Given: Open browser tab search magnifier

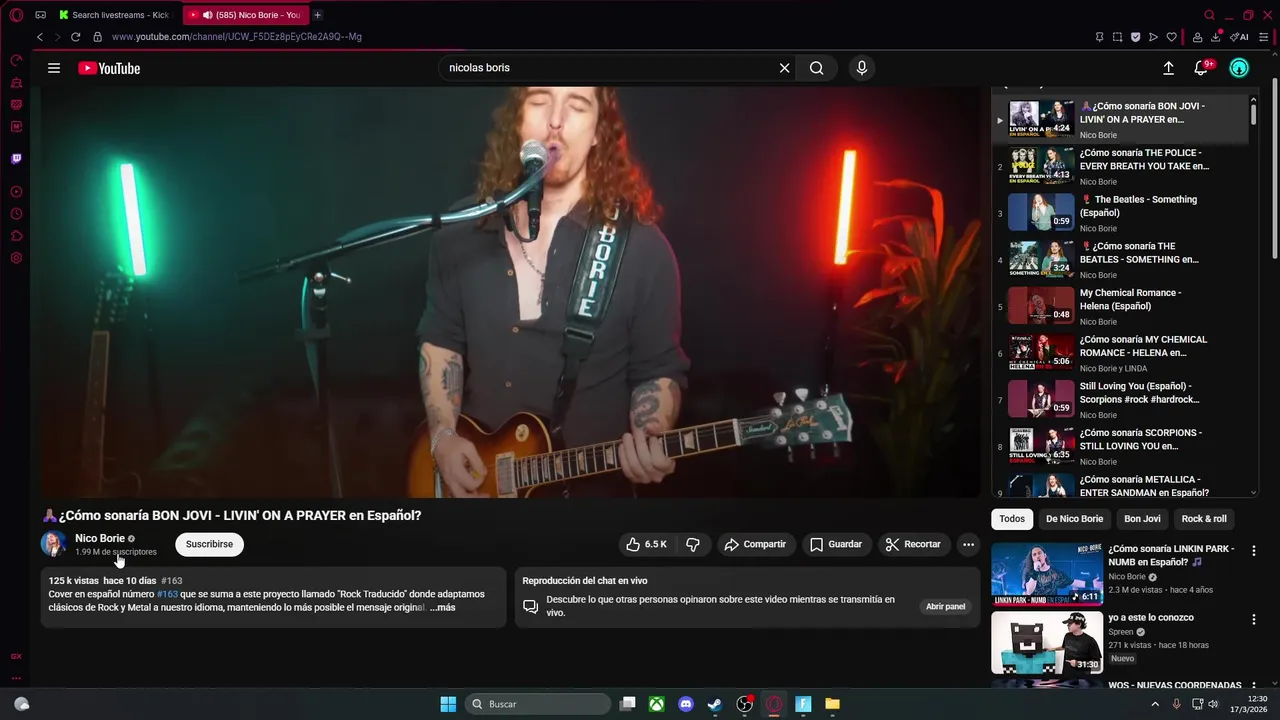Looking at the screenshot, I should (x=1209, y=15).
